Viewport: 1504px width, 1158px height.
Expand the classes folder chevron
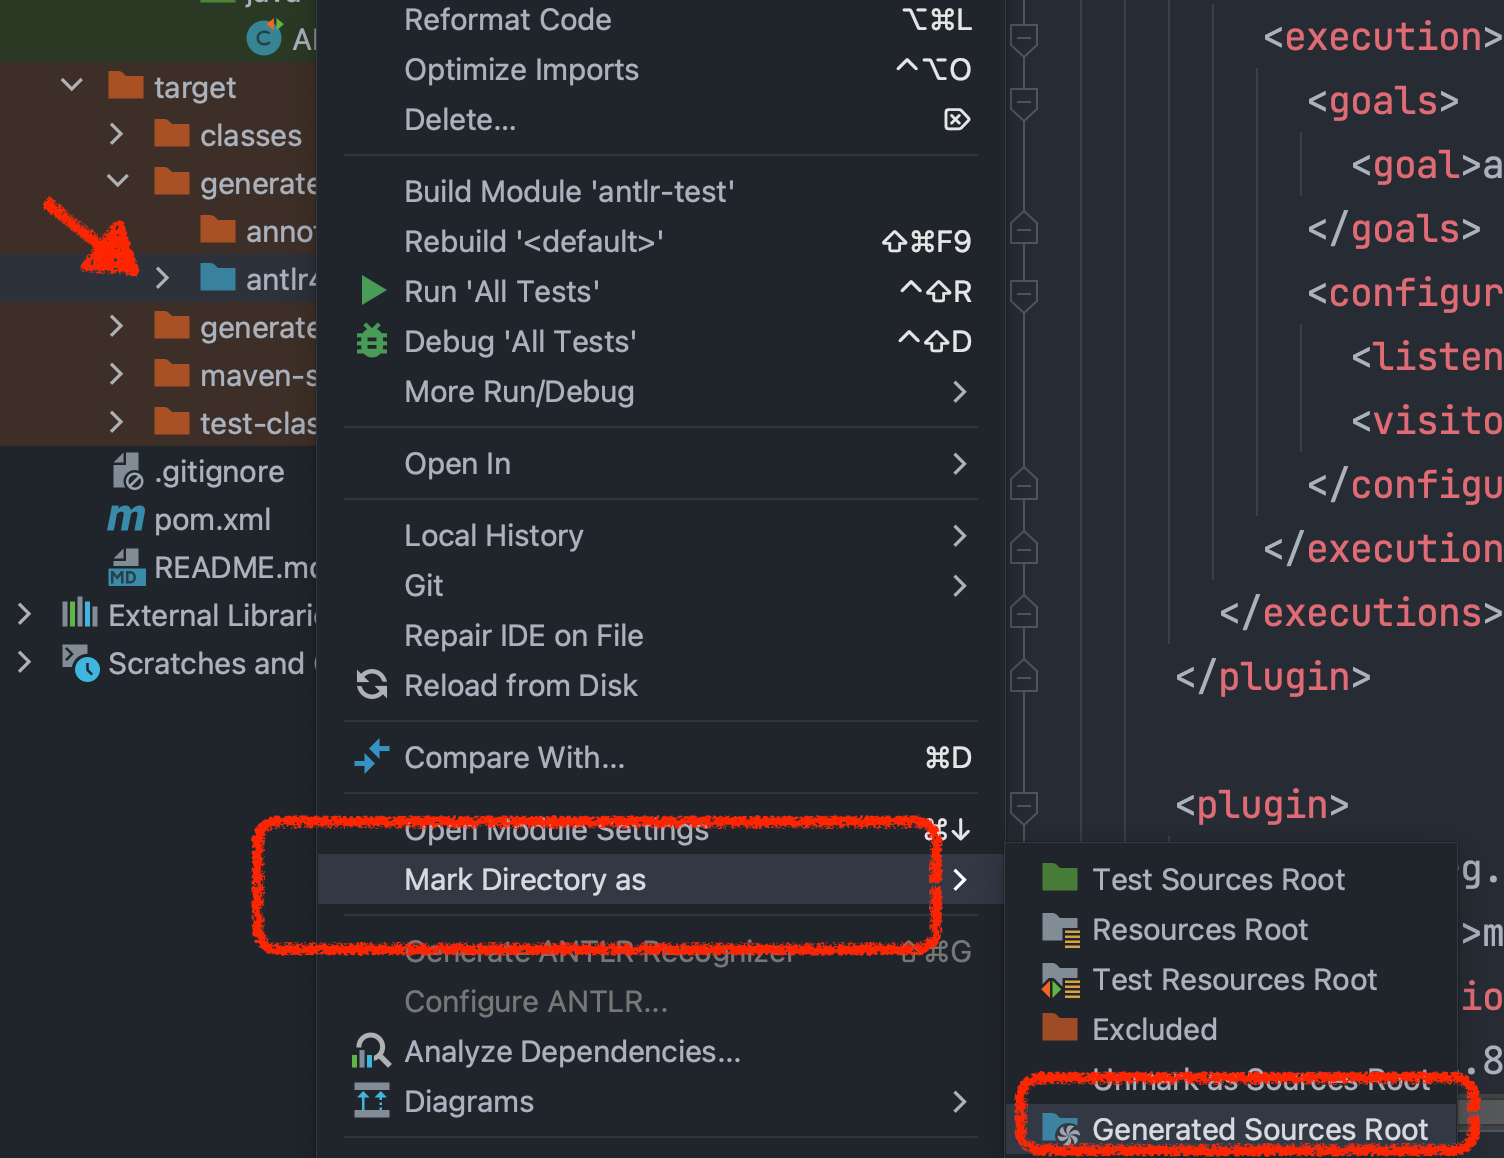point(117,134)
